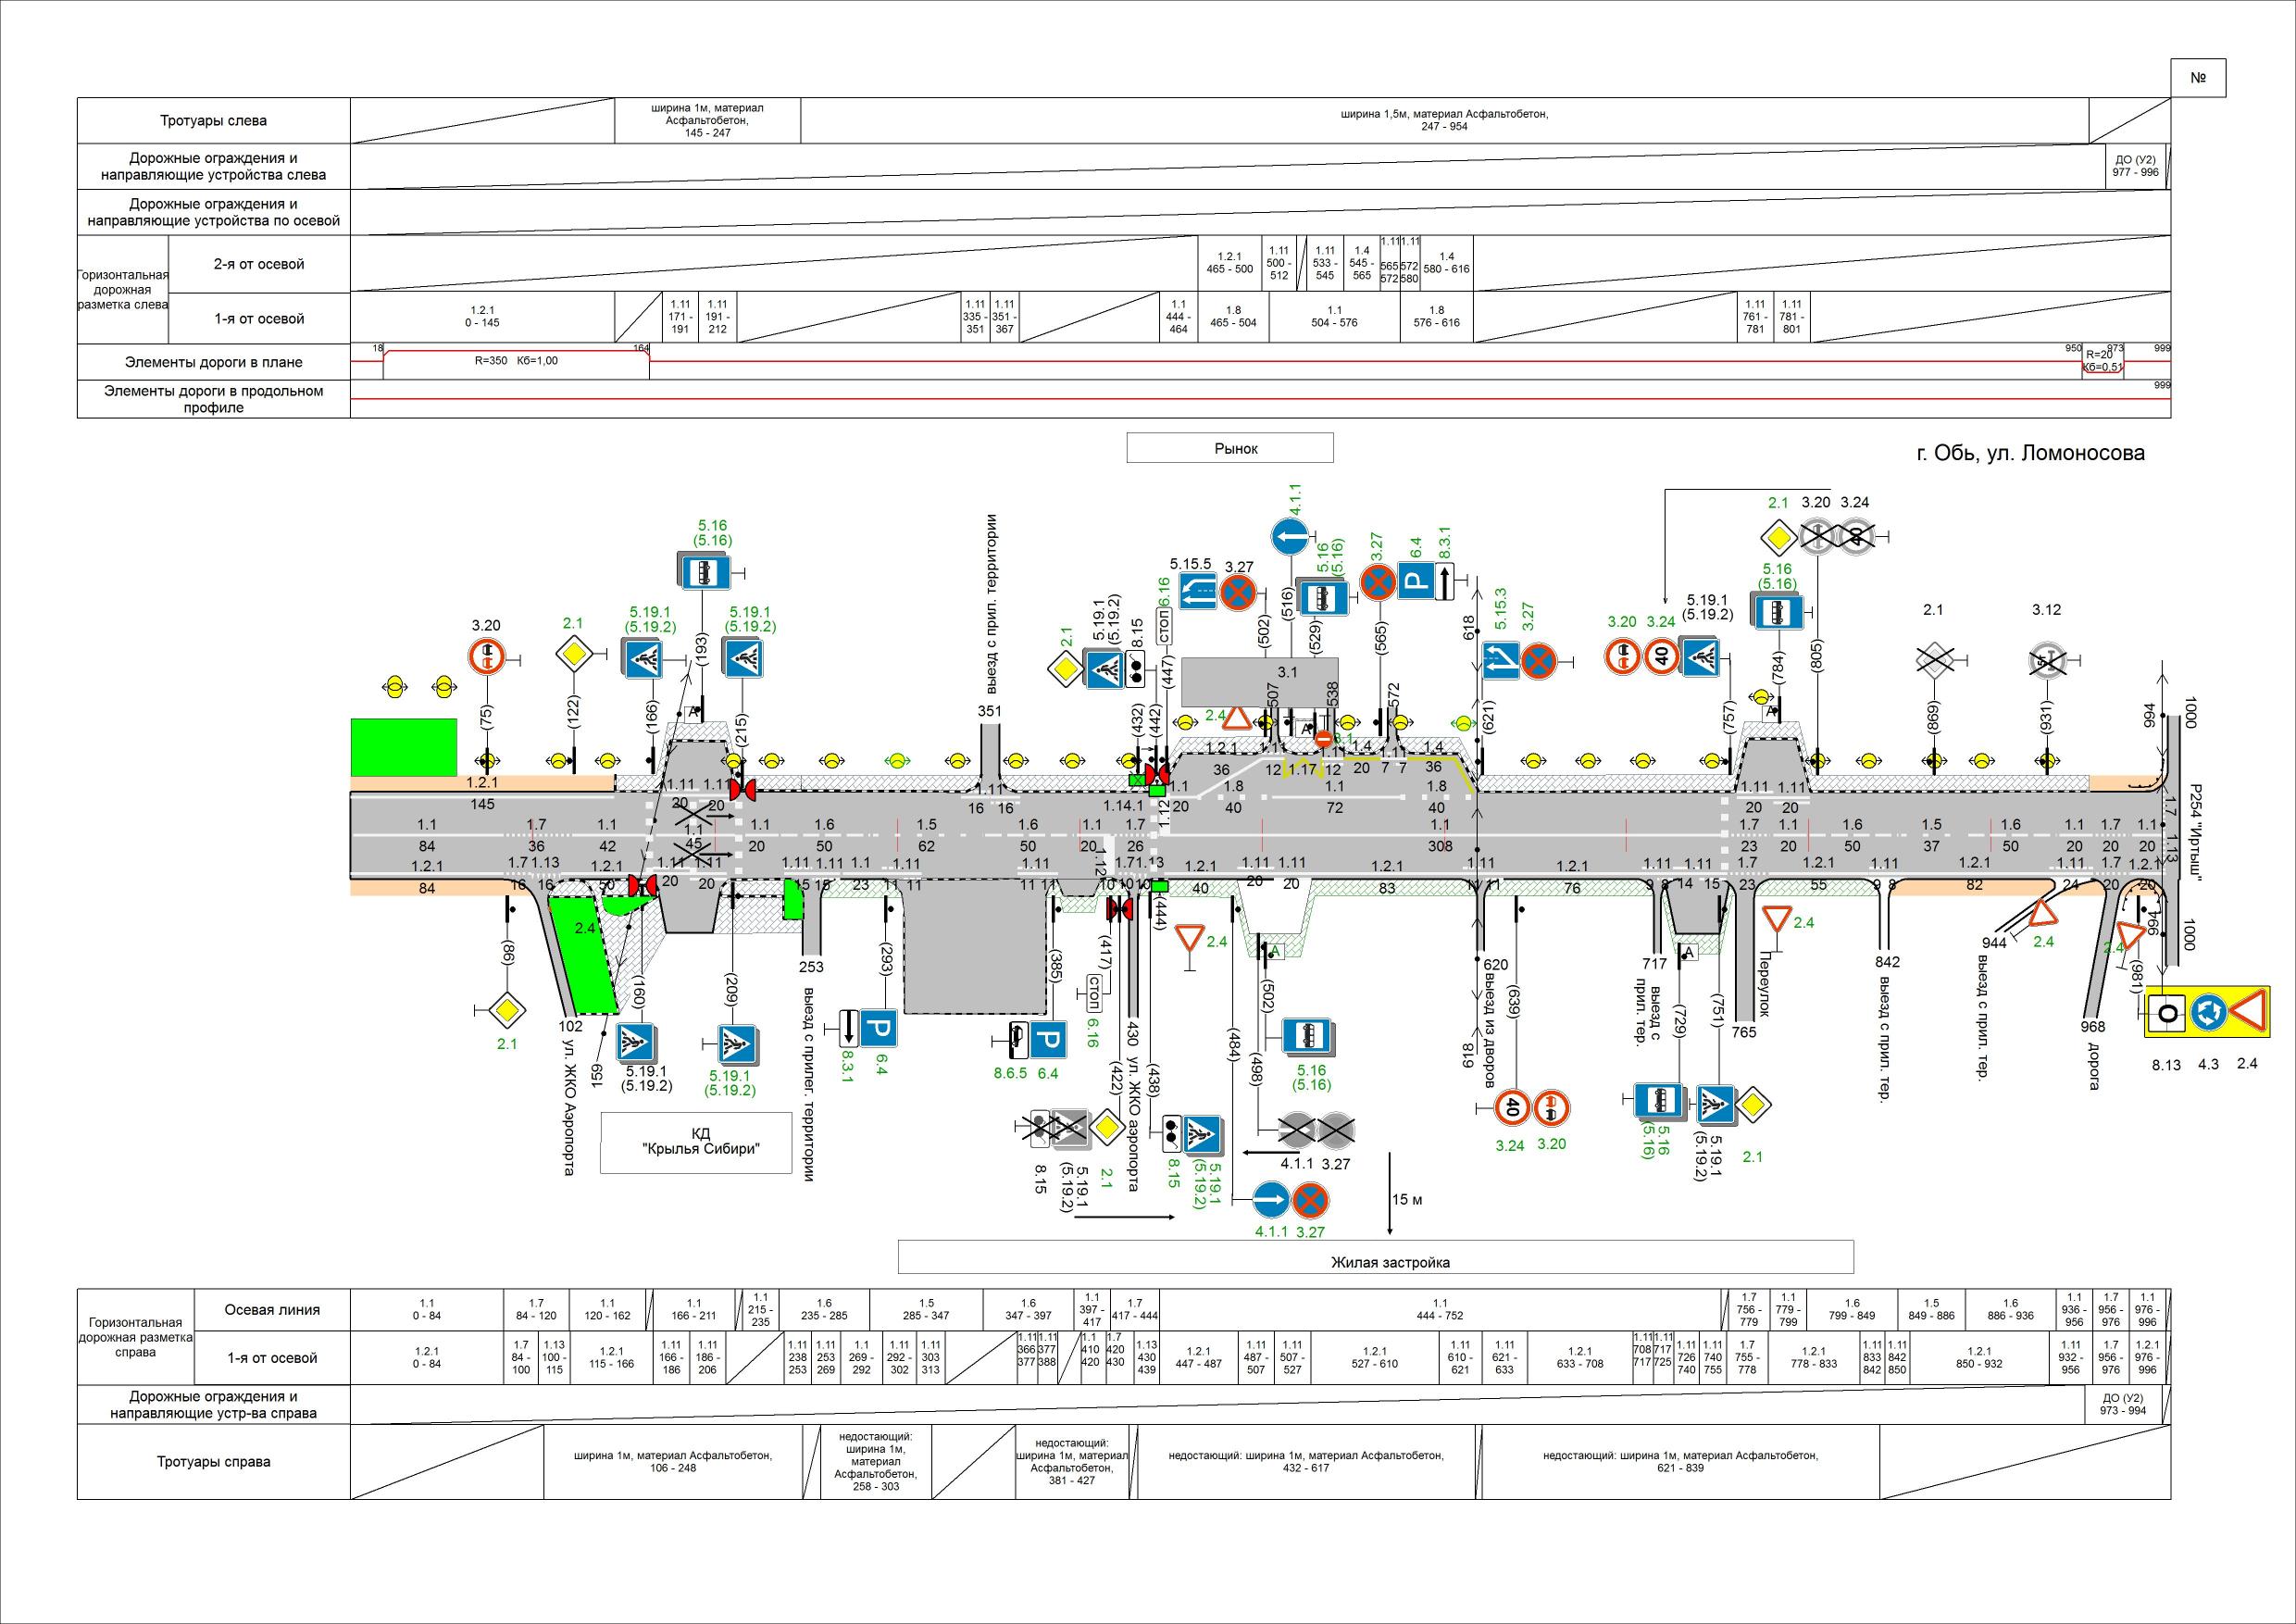The height and width of the screenshot is (1624, 2296).
Task: Click the "Жилая застройка" label box
Action: (x=1376, y=1258)
